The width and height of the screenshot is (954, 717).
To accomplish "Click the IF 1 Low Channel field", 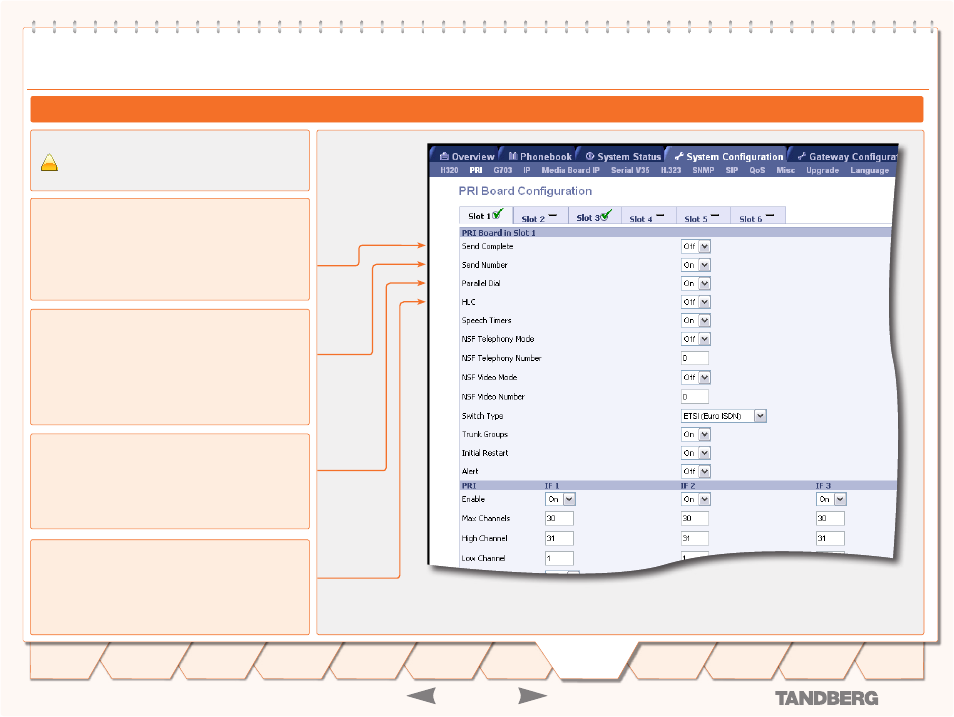I will point(559,558).
